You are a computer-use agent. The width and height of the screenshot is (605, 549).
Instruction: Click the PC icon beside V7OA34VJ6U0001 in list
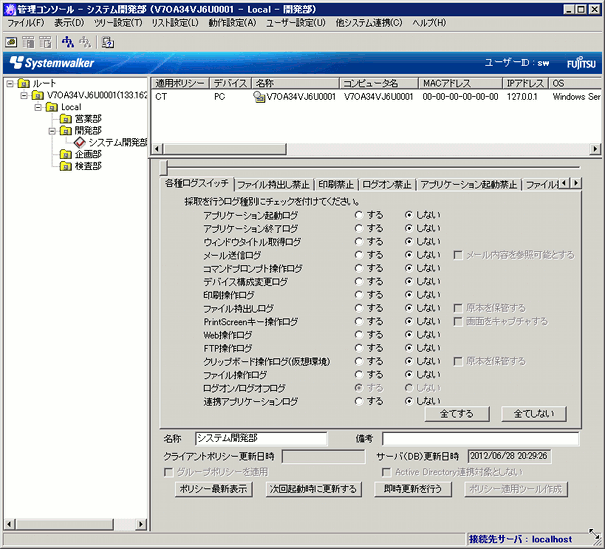point(259,97)
